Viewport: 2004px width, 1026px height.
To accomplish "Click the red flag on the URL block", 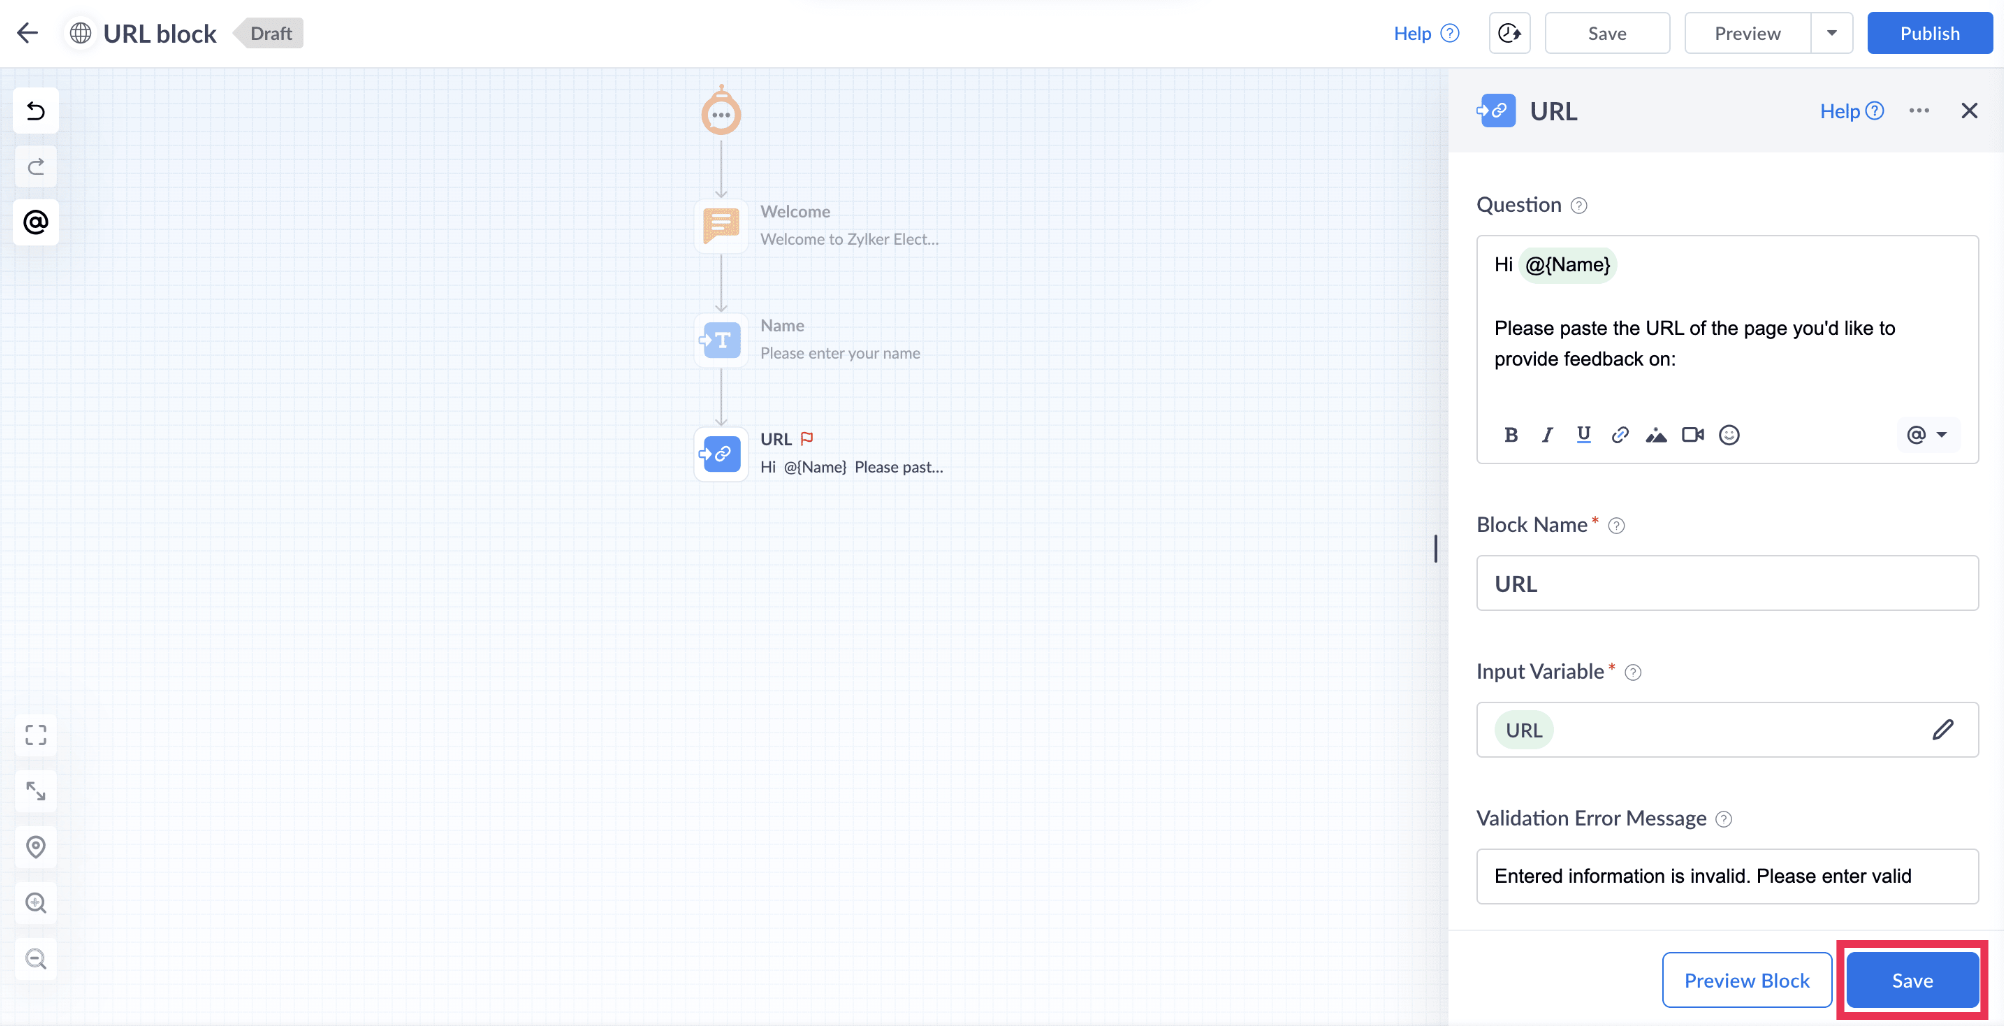I will tap(807, 438).
